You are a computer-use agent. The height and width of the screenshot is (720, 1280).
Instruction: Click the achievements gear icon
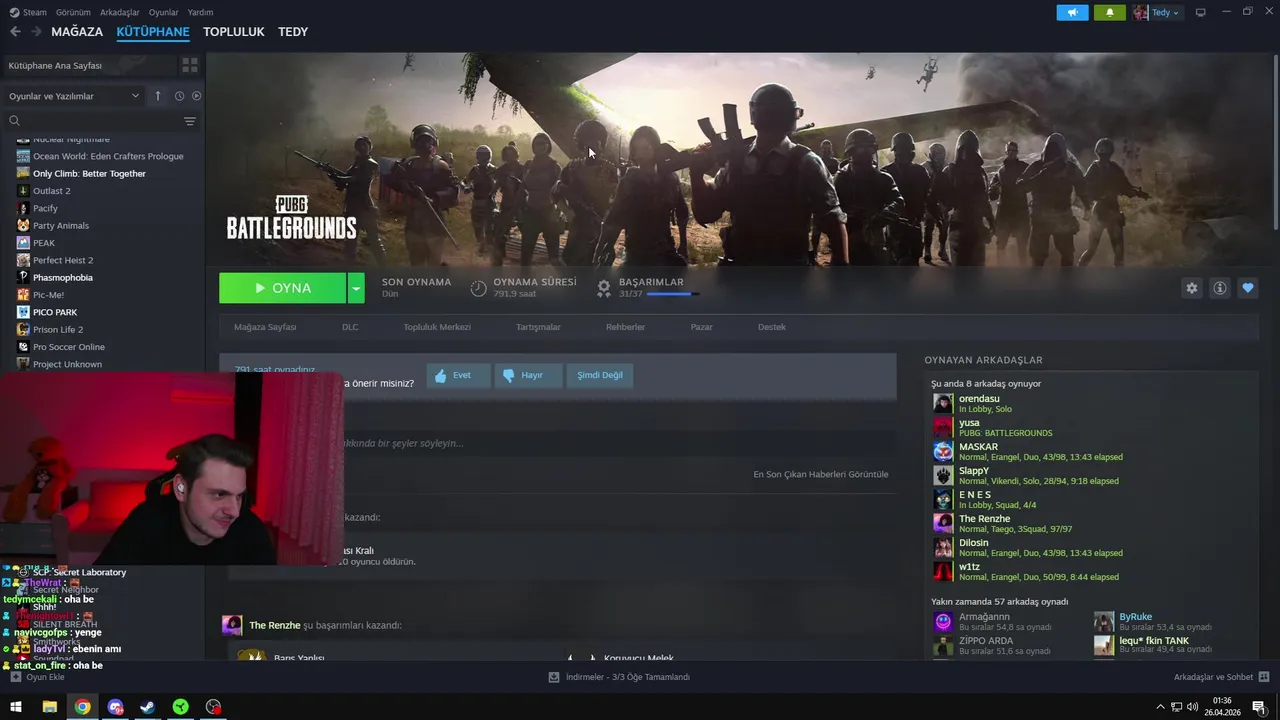click(x=604, y=288)
